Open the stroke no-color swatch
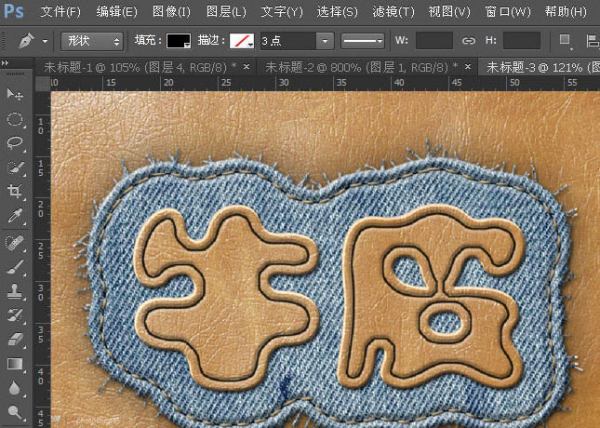This screenshot has height=428, width=600. pos(242,41)
